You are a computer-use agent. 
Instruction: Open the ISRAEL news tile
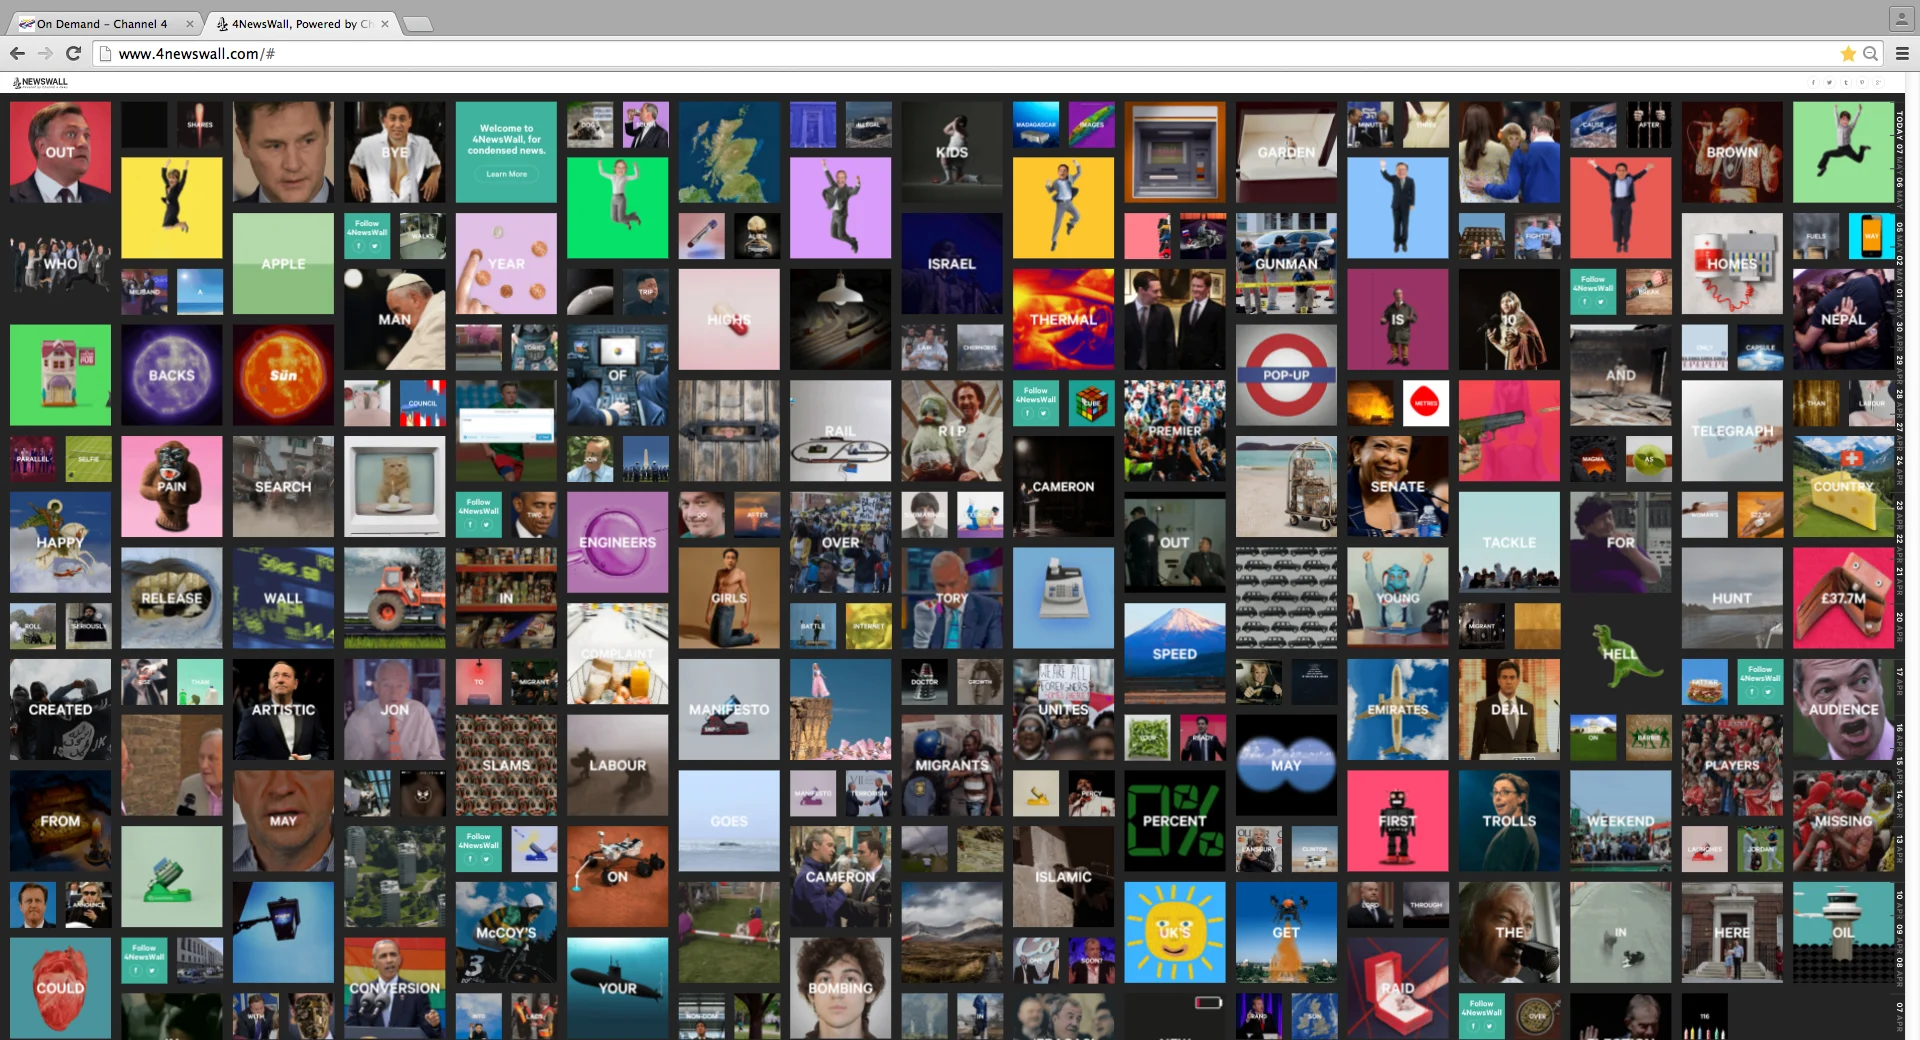(x=951, y=263)
